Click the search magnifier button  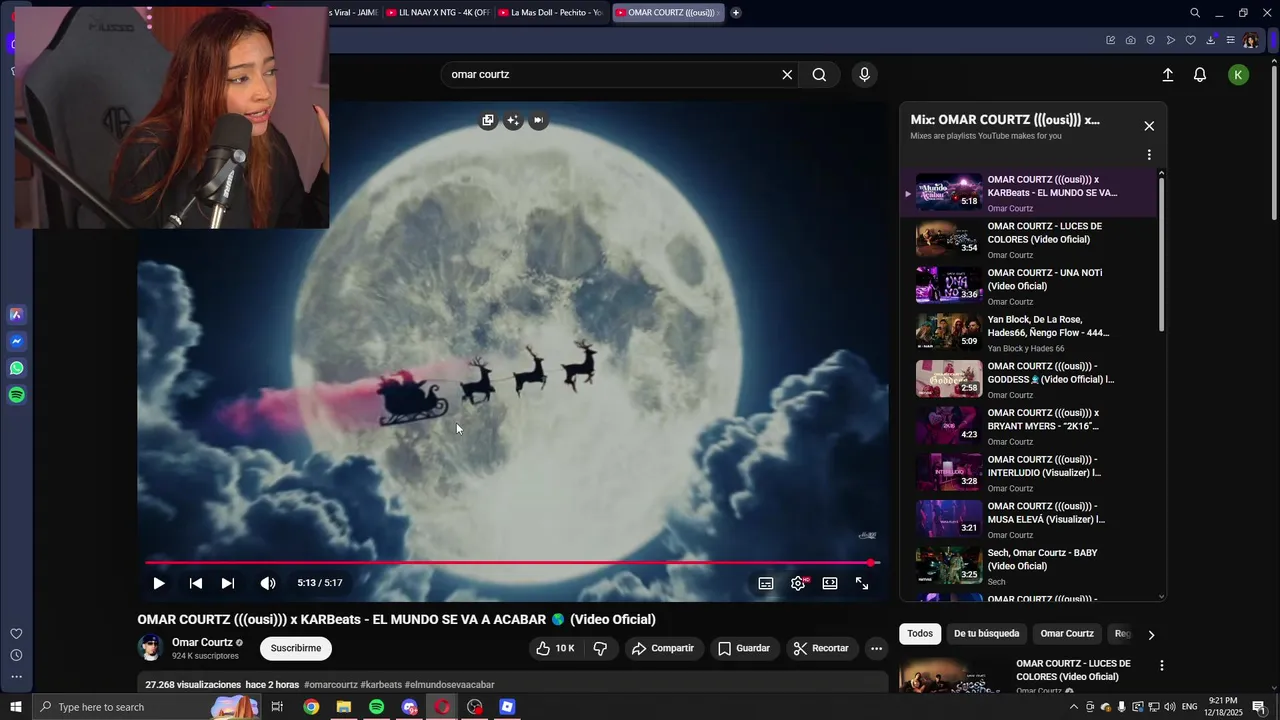(x=819, y=74)
